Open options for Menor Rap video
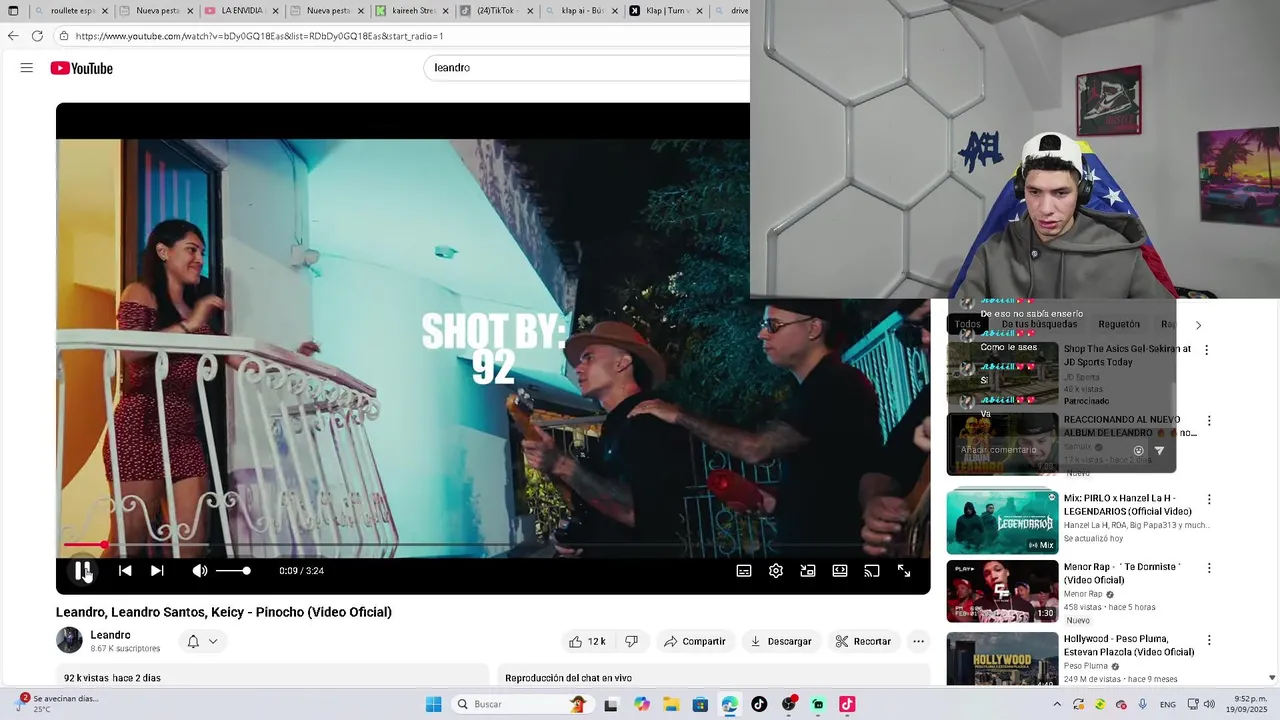1280x720 pixels. tap(1208, 568)
